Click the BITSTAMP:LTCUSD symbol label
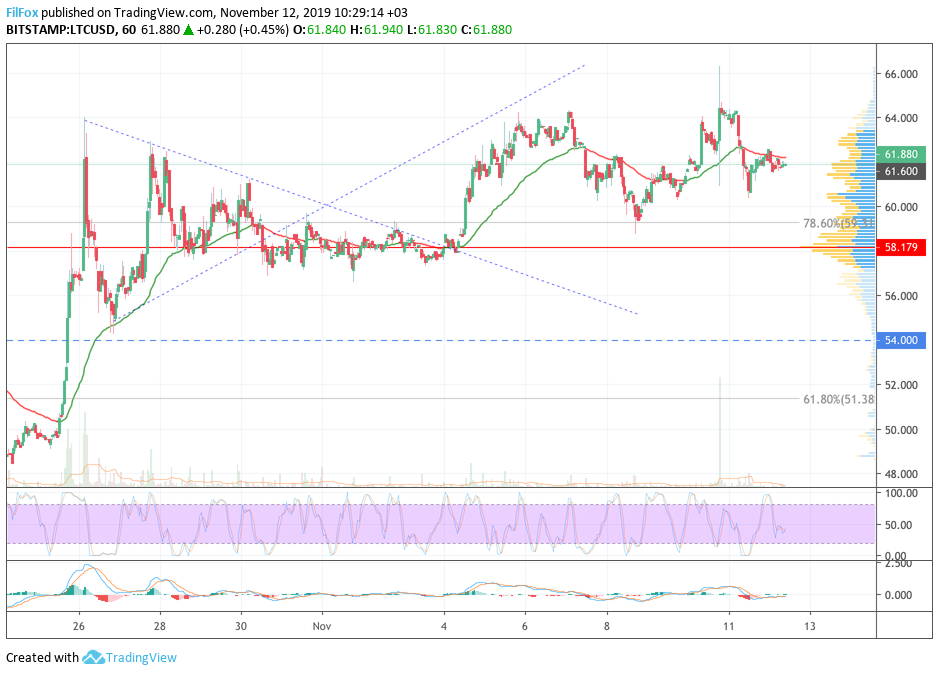Screen dimensions: 939x675 [60, 30]
